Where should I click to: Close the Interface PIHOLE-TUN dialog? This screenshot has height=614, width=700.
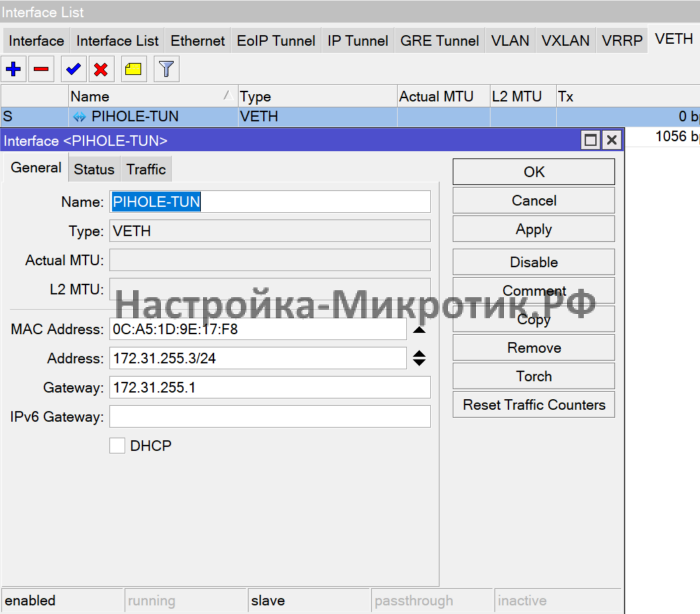tap(612, 140)
